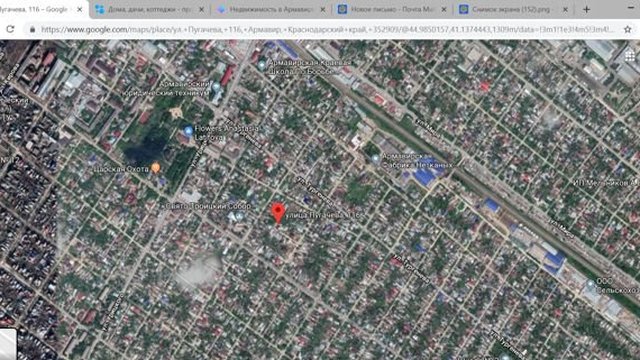Open the Армавирская Фабрика Нетканых marker

click(376, 159)
